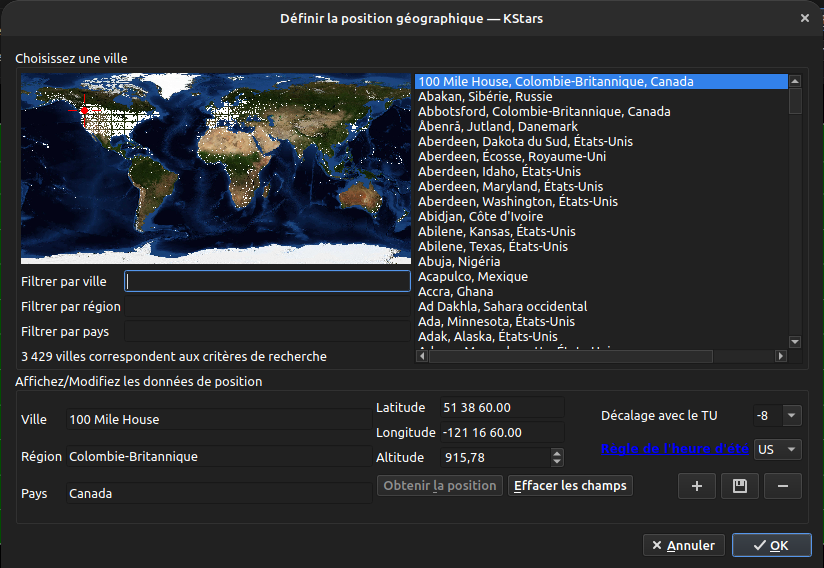The image size is (824, 568).
Task: Click the city list scroll-up arrow
Action: tap(795, 82)
